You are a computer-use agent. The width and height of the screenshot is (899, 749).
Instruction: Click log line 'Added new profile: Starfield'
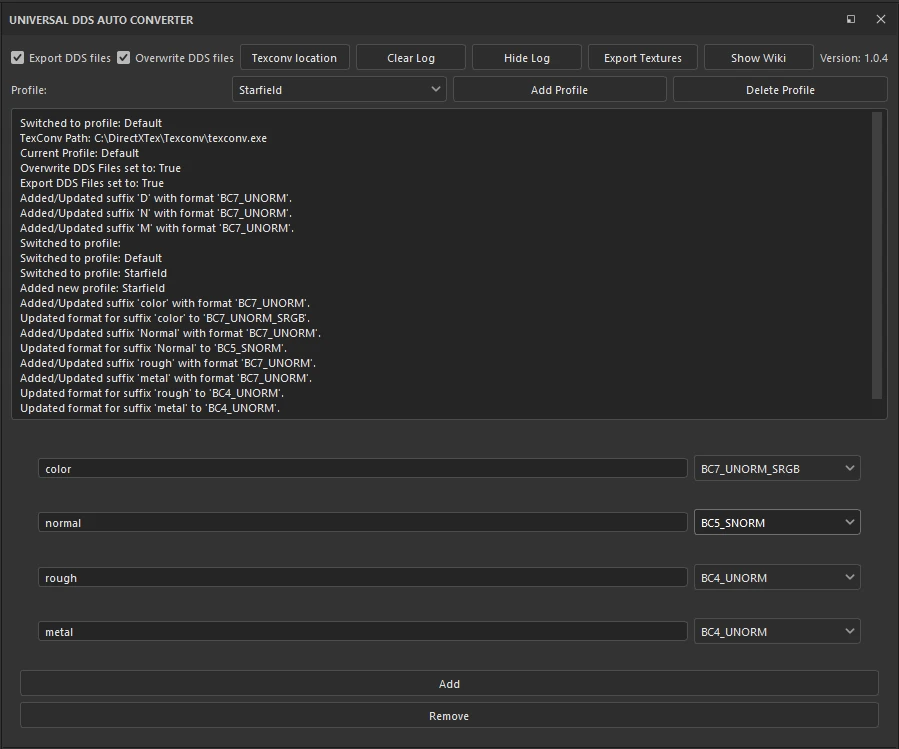click(92, 288)
